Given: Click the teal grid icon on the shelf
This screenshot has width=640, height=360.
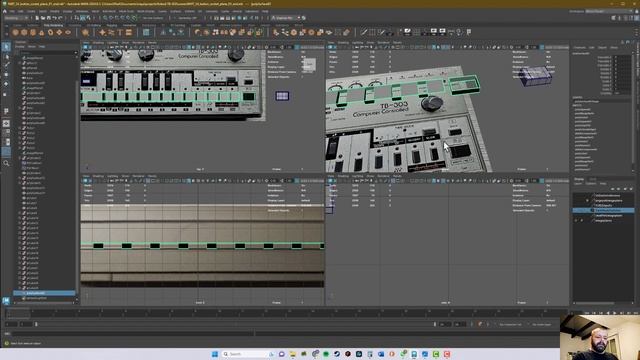Looking at the screenshot, I should (x=146, y=32).
